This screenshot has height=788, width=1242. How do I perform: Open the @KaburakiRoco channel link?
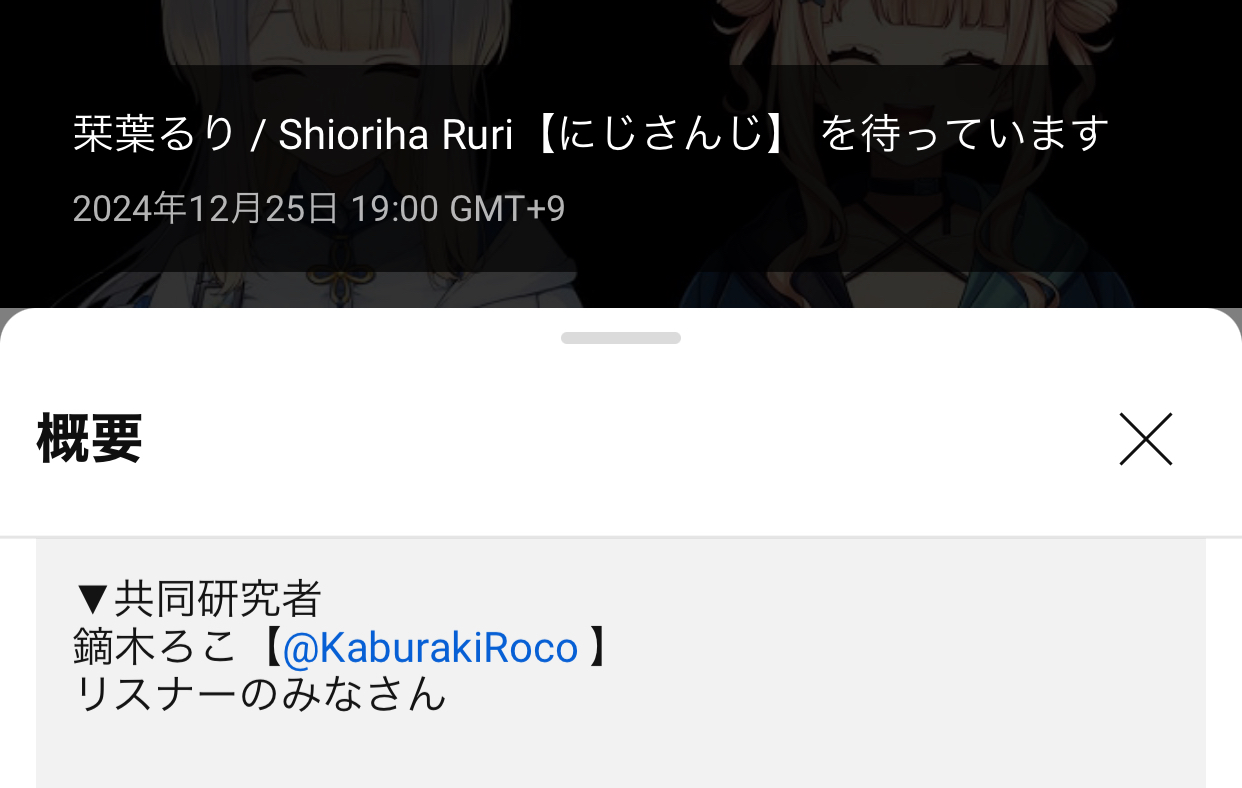(x=430, y=648)
